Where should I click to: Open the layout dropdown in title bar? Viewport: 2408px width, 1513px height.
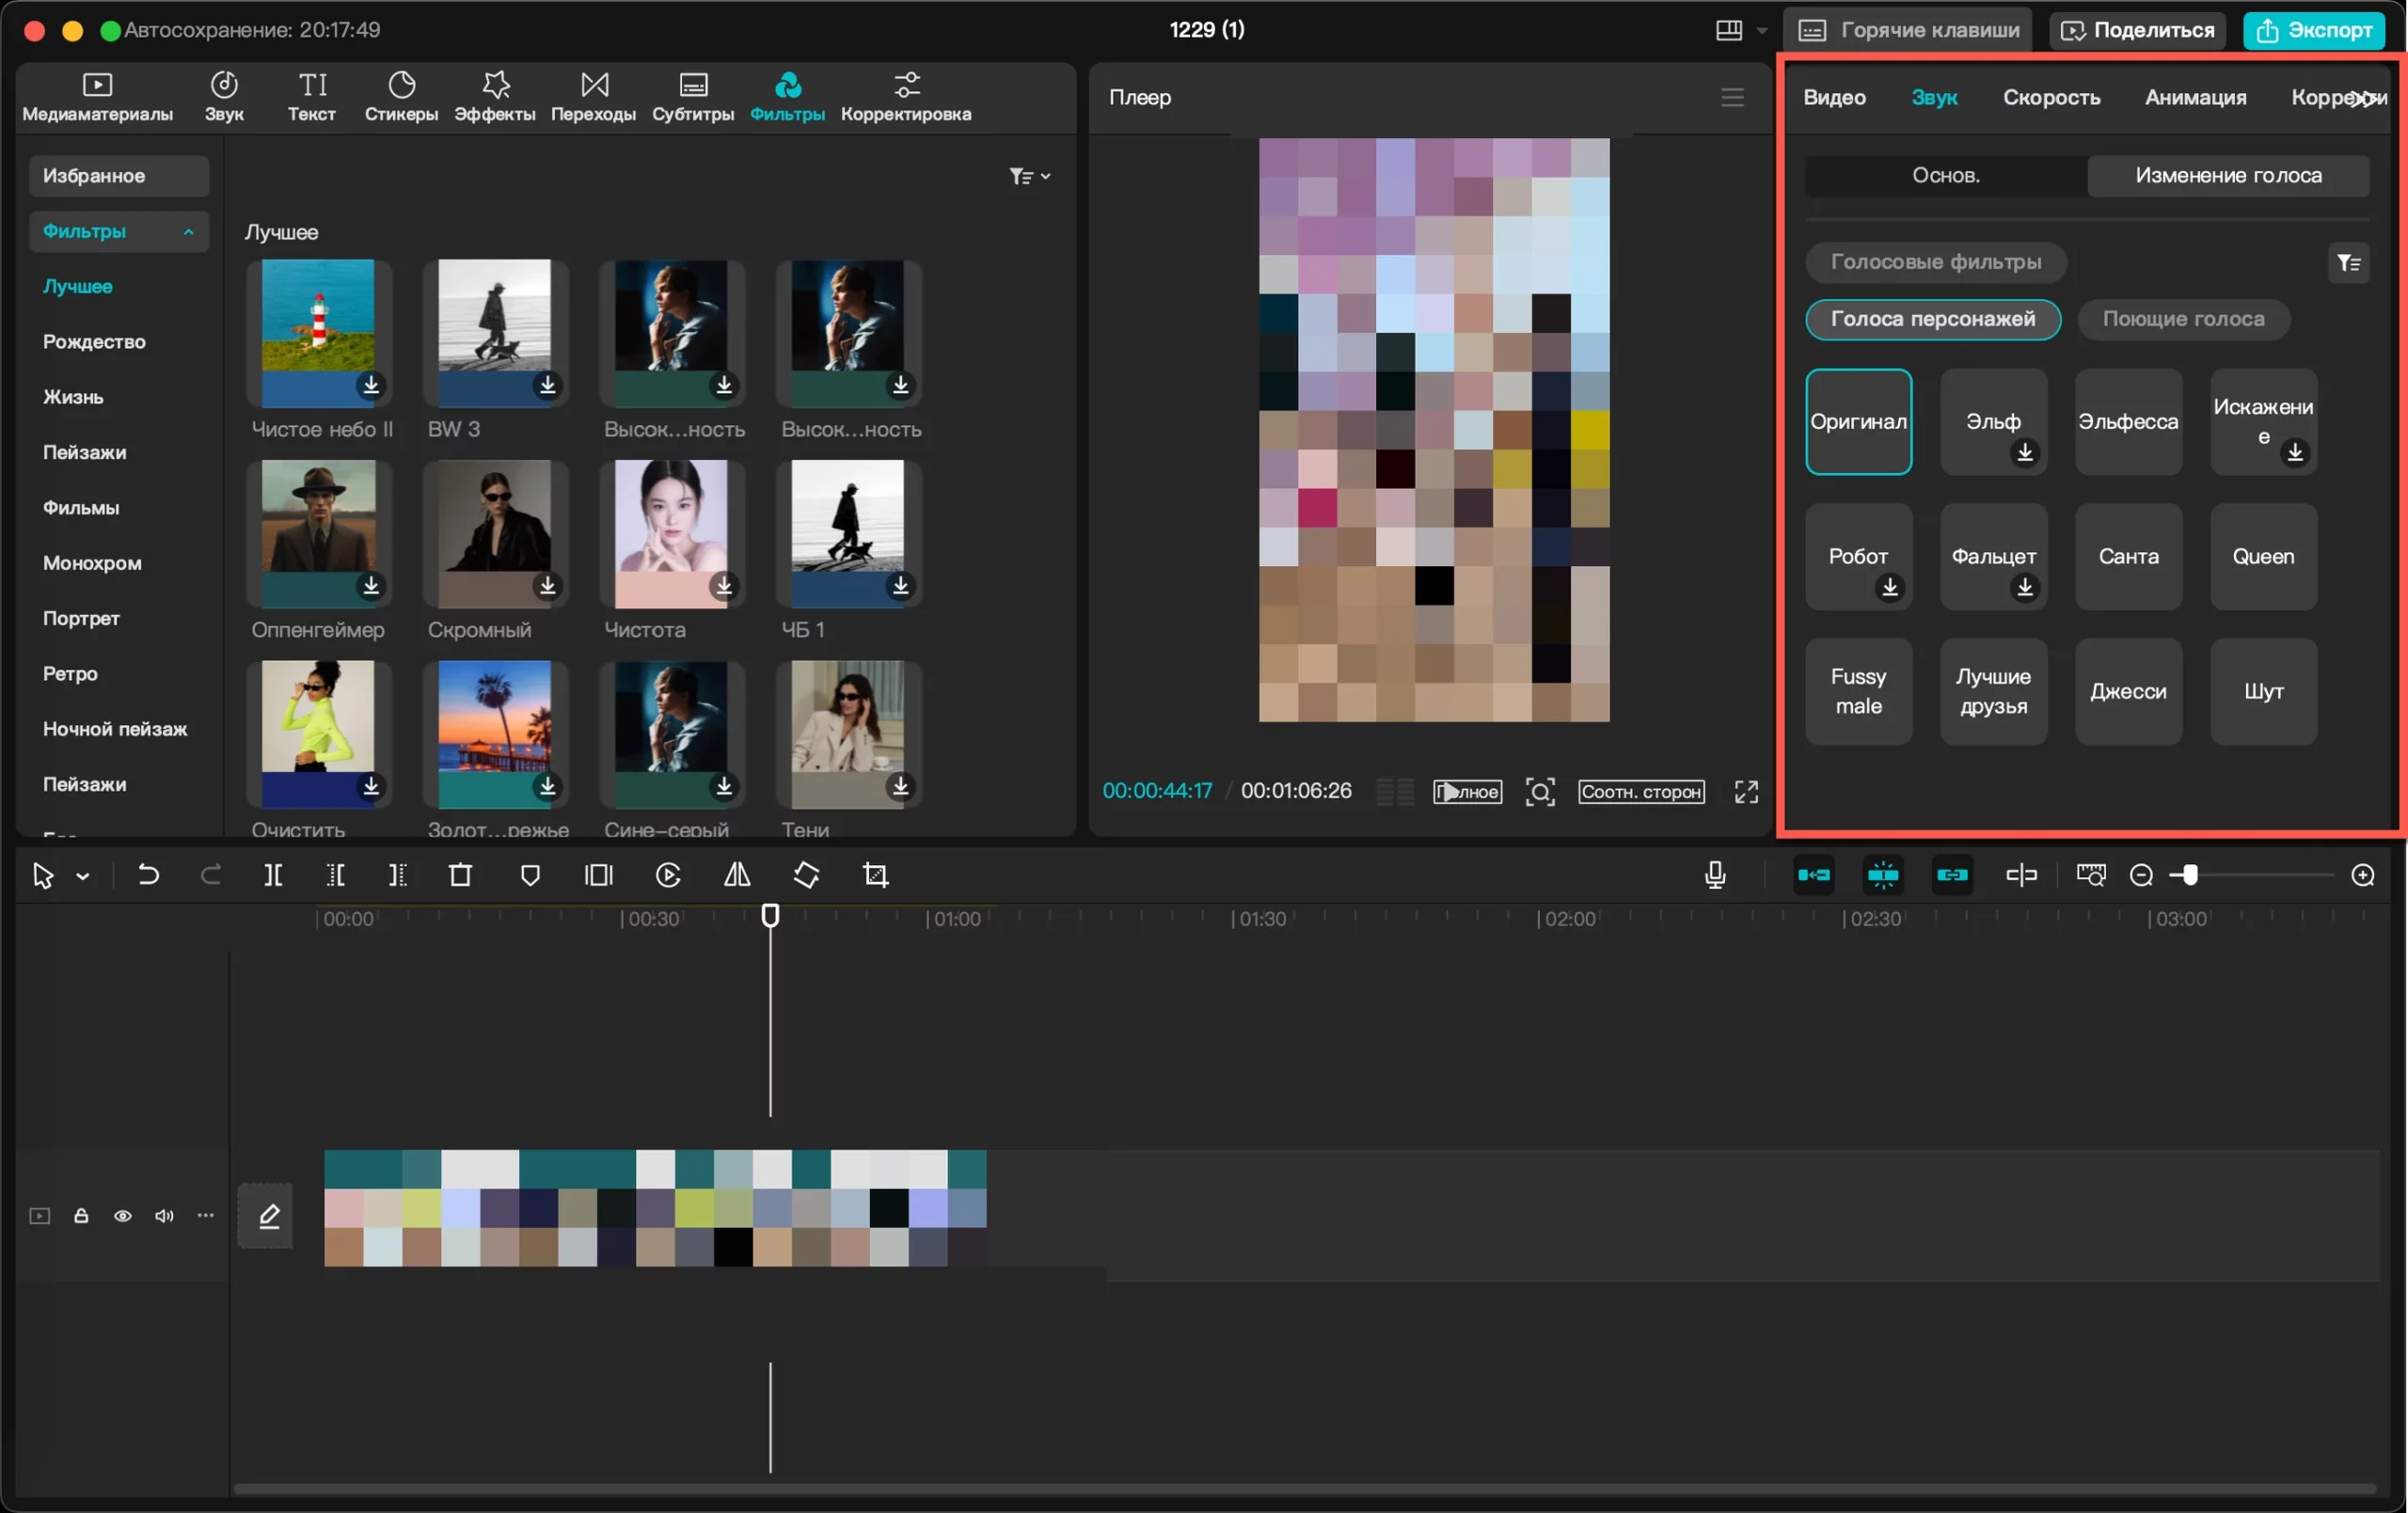pos(1761,30)
